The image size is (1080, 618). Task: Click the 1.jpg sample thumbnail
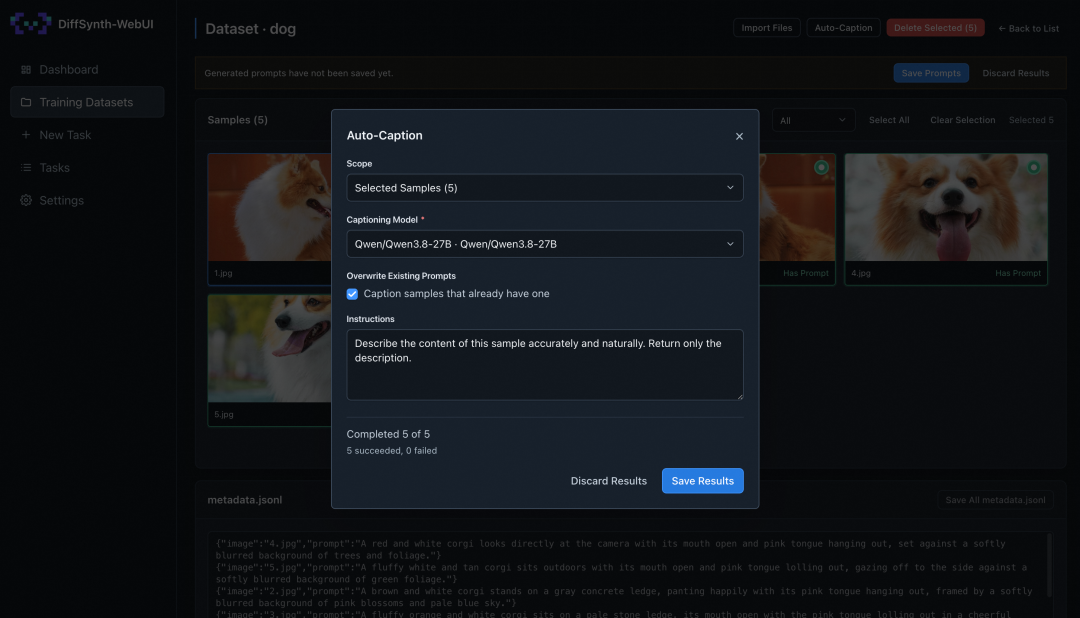[x=269, y=207]
